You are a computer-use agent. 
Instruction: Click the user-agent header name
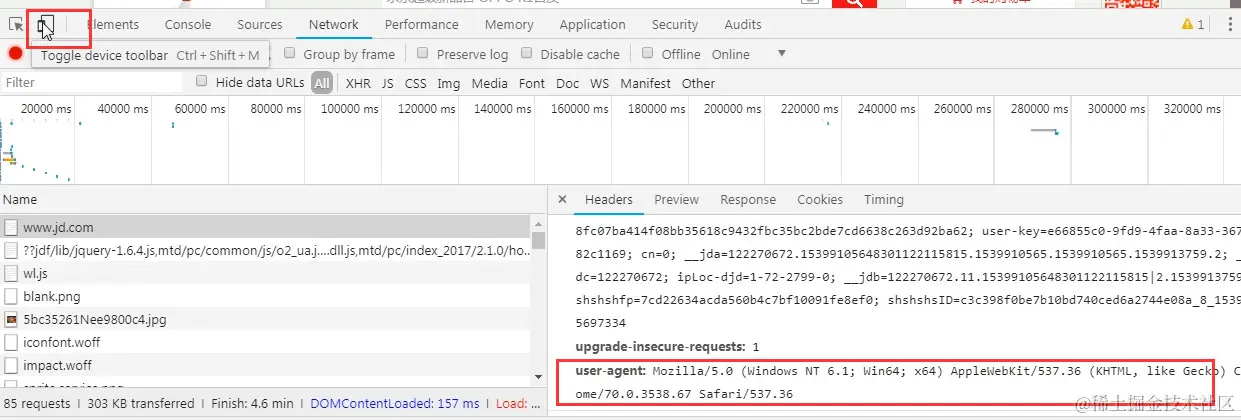click(611, 372)
